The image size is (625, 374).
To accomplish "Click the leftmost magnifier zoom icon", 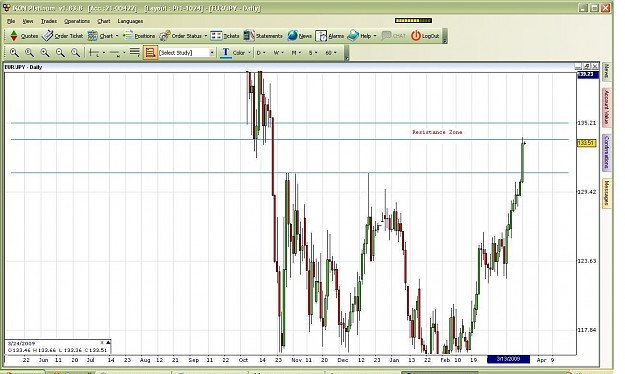I will pos(14,53).
